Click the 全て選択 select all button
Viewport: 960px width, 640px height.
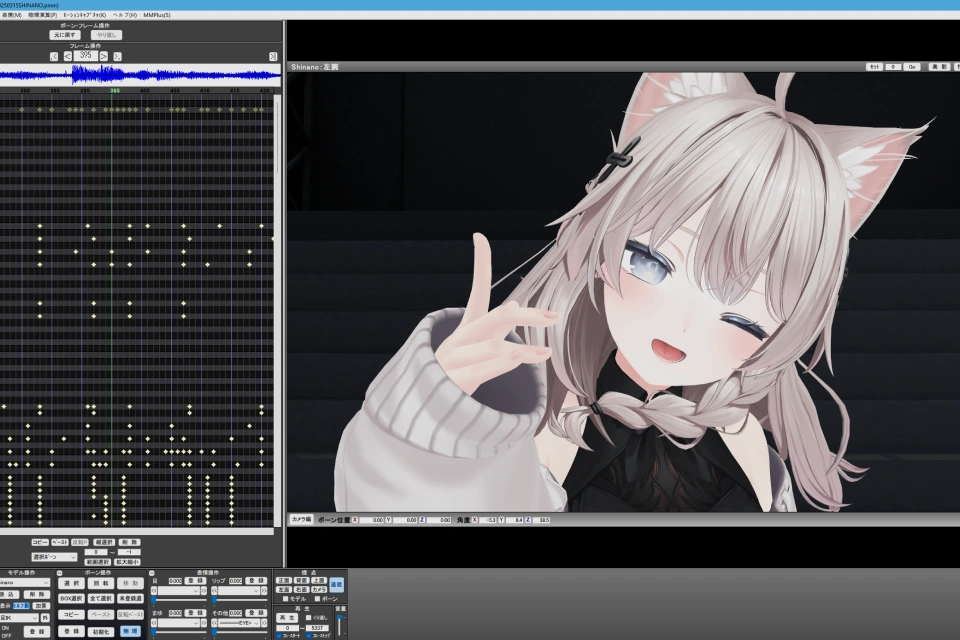(x=101, y=598)
